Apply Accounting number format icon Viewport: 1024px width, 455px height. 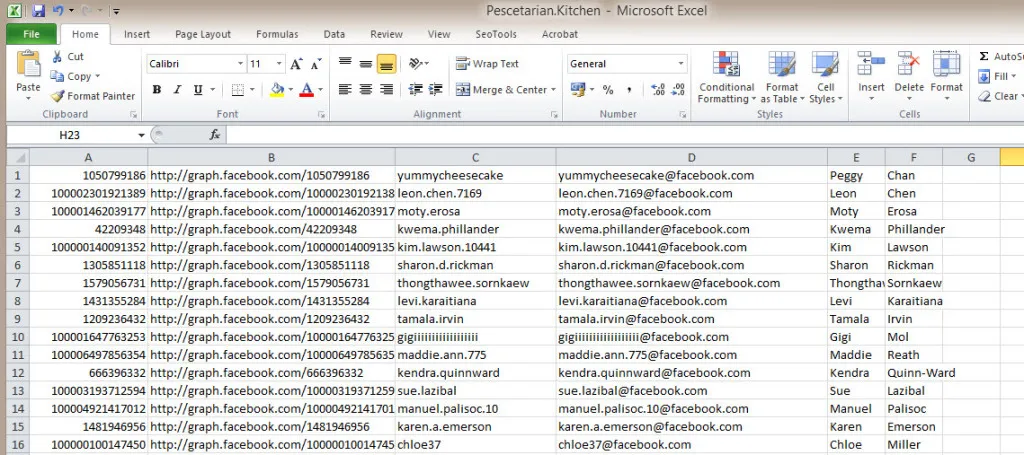pos(577,89)
